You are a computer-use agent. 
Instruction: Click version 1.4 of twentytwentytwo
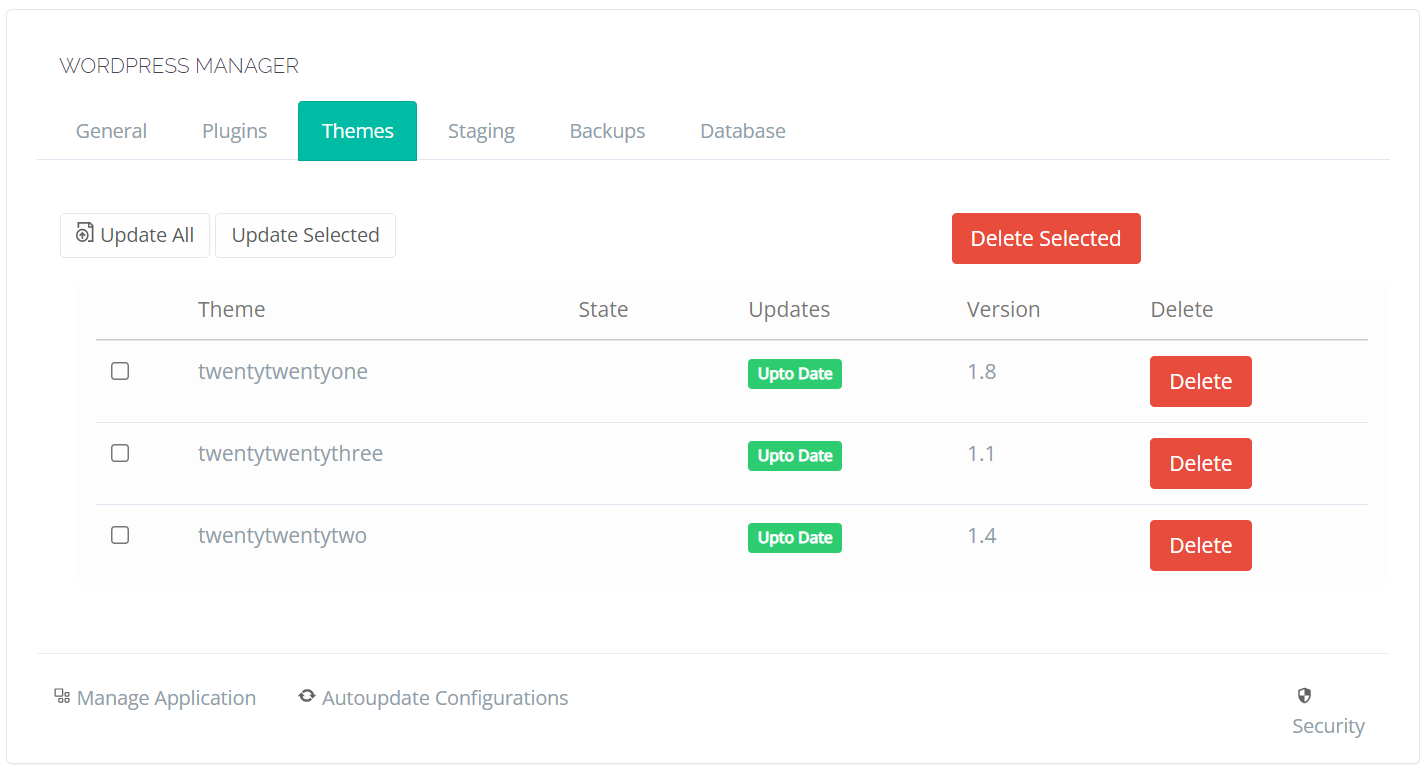click(982, 536)
